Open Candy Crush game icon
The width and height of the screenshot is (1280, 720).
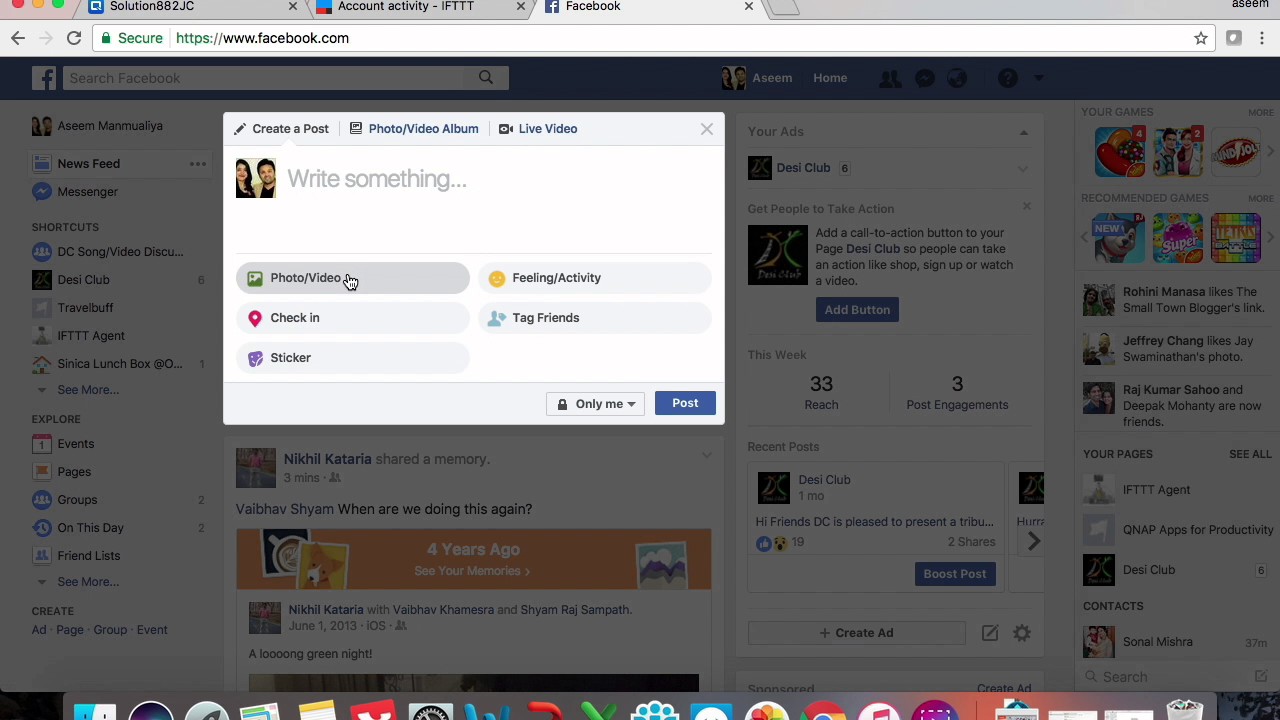[x=1120, y=152]
